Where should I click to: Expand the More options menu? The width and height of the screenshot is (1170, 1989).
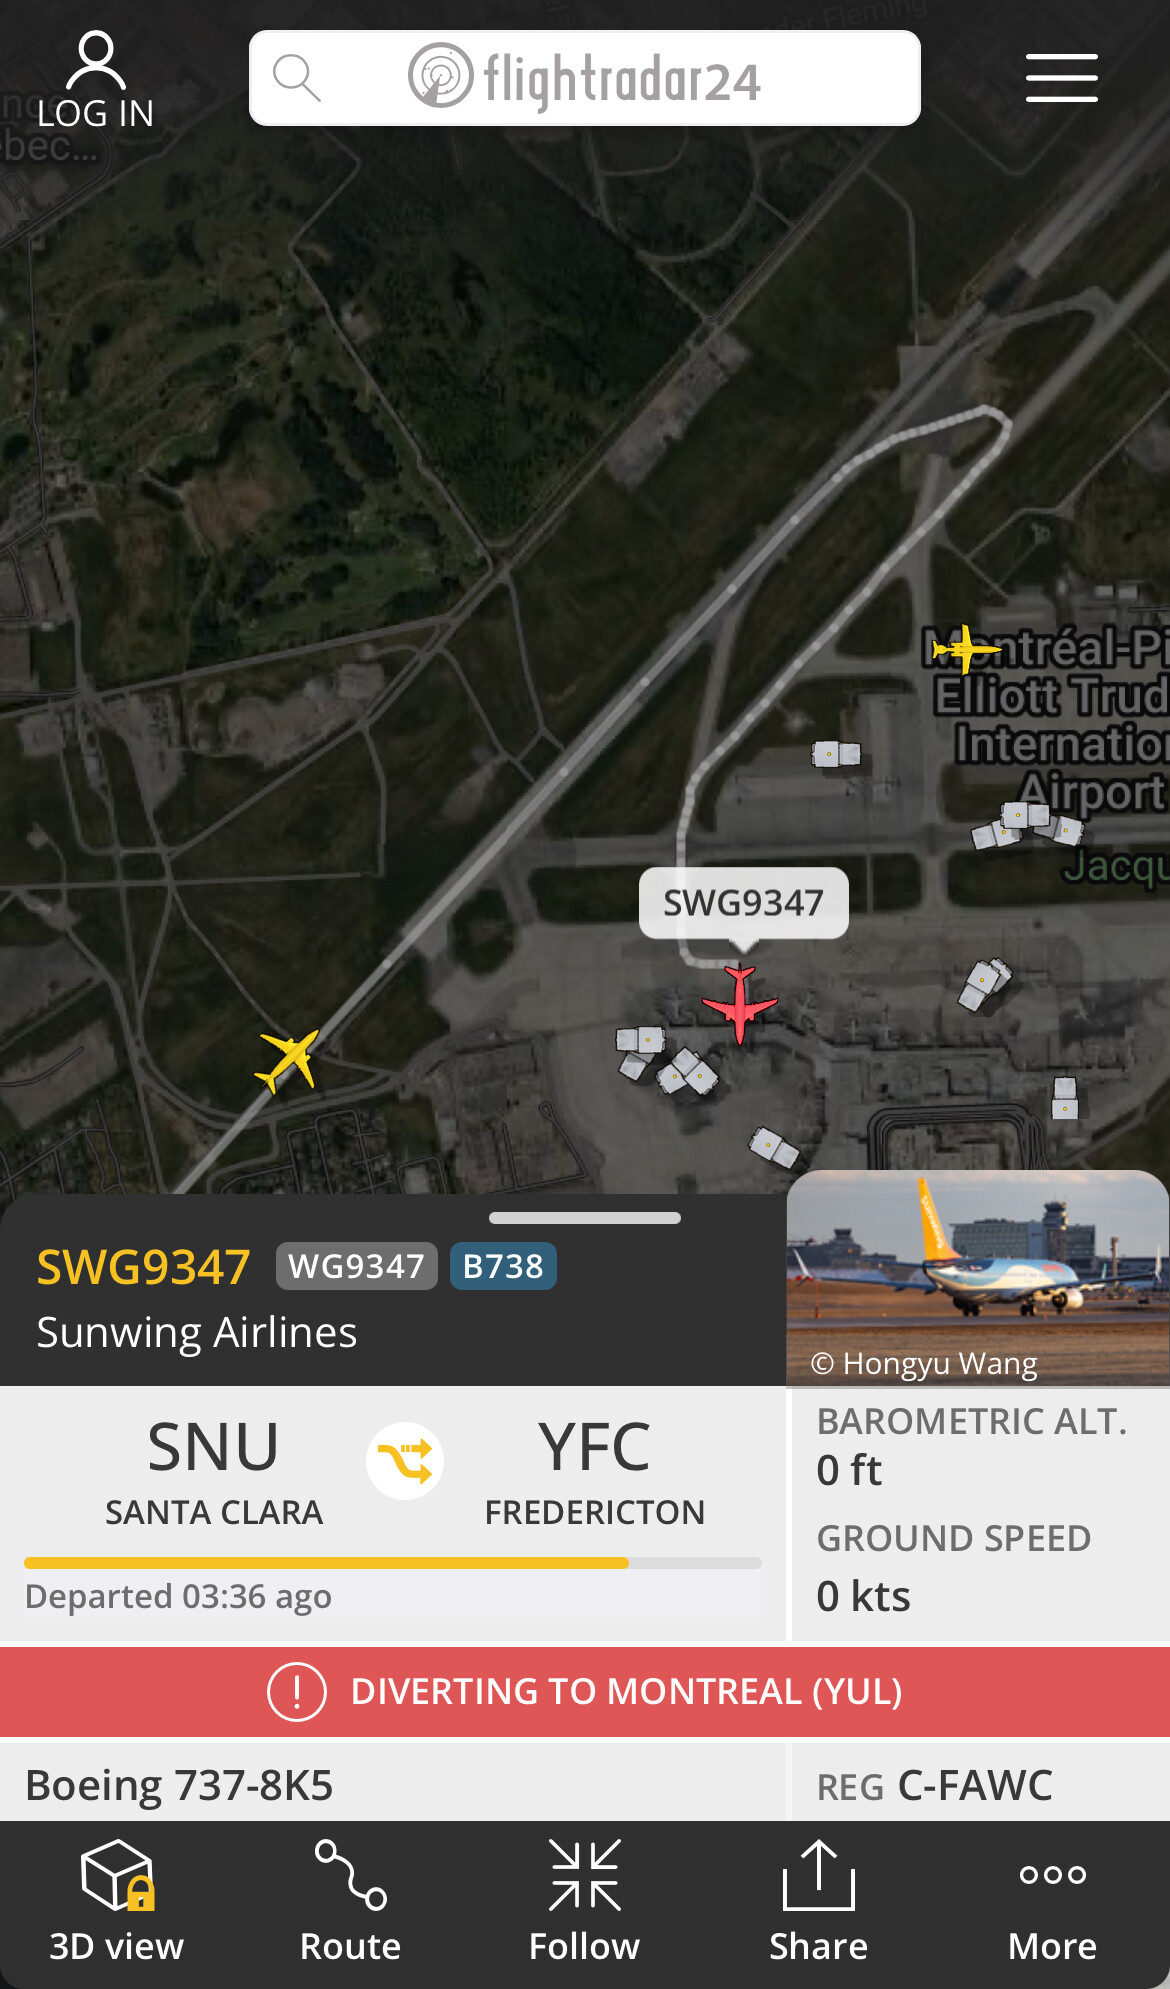coord(1053,1903)
